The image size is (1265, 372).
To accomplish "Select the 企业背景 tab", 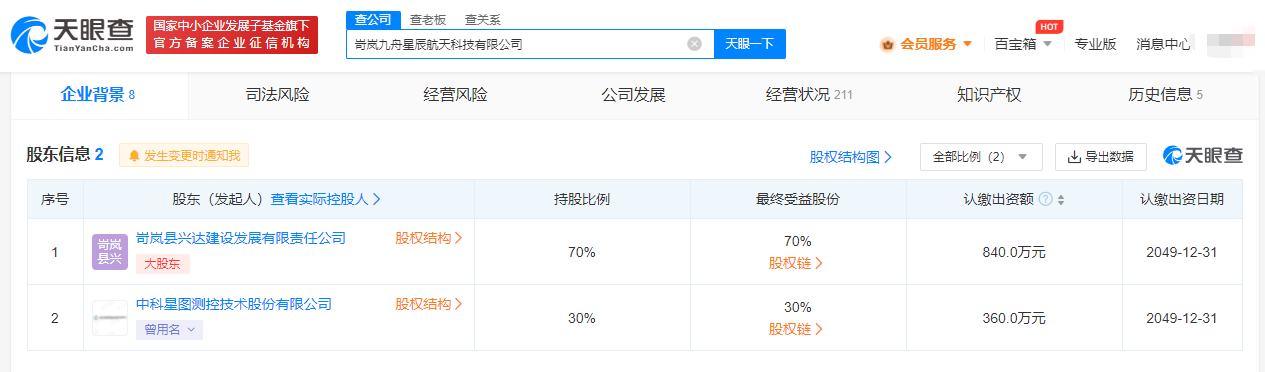I will (x=98, y=95).
